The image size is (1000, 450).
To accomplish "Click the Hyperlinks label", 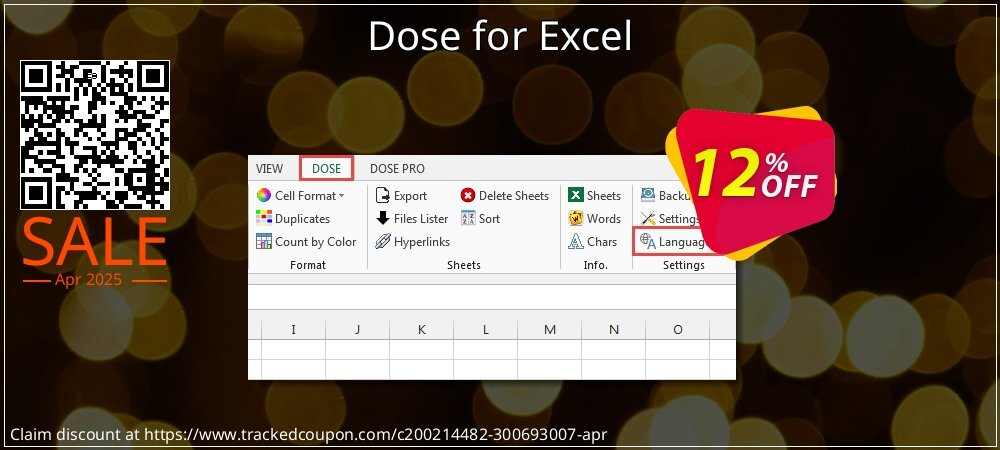I will tap(422, 242).
